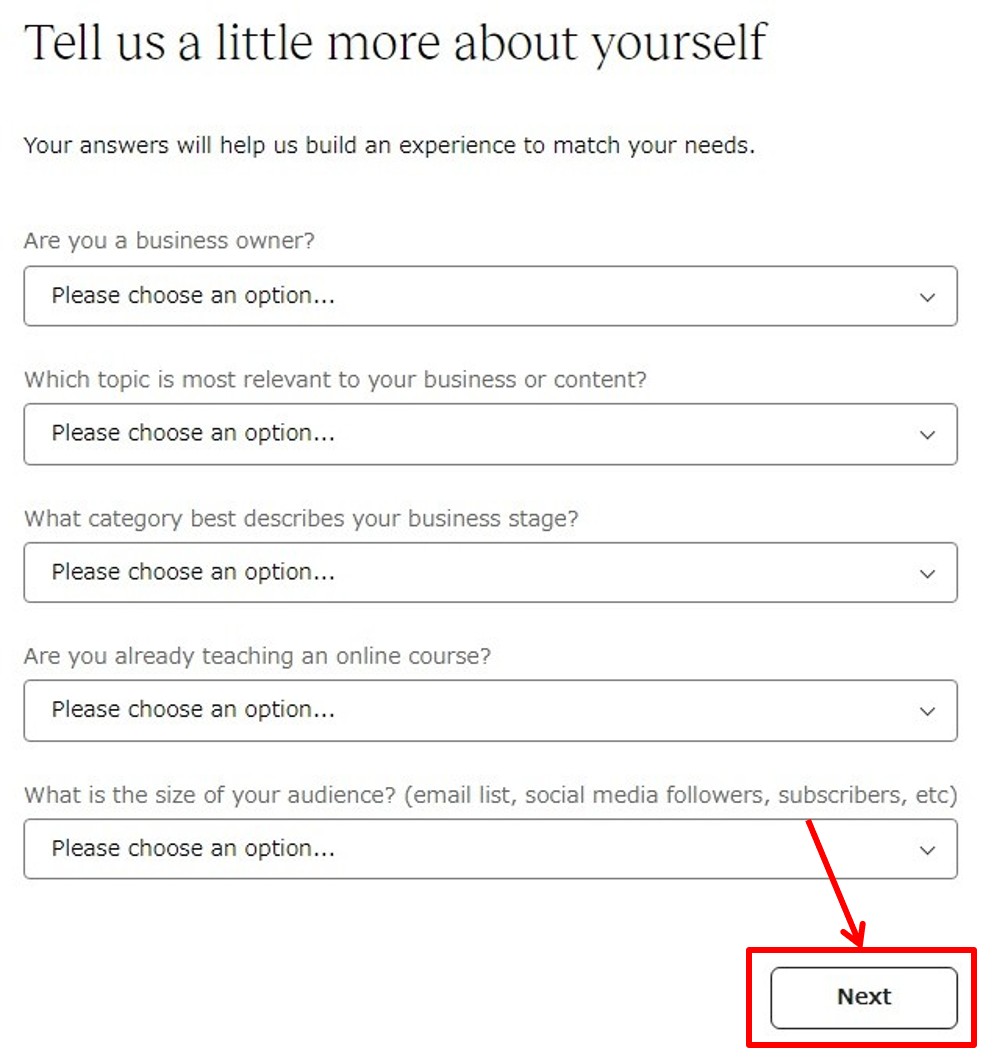Open the business owner dropdown

point(490,296)
